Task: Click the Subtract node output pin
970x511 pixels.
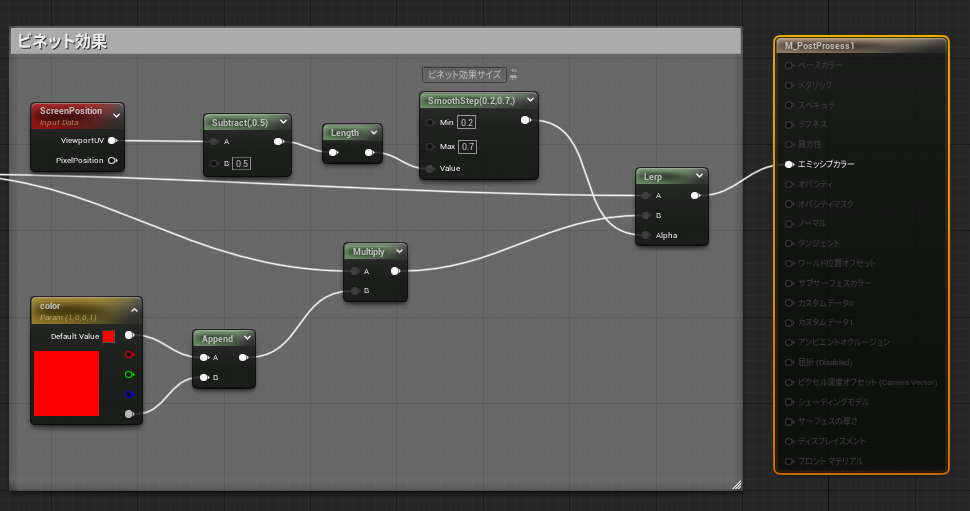Action: coord(279,142)
